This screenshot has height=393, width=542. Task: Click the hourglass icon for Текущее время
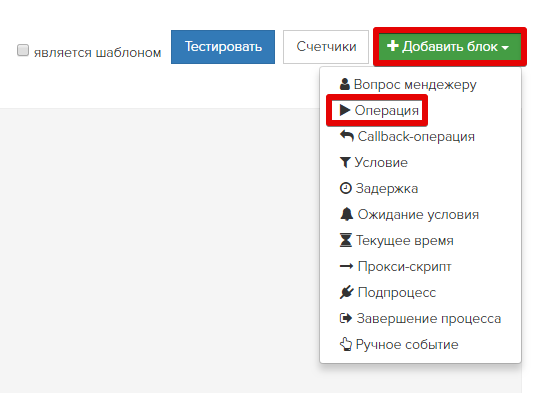[346, 240]
